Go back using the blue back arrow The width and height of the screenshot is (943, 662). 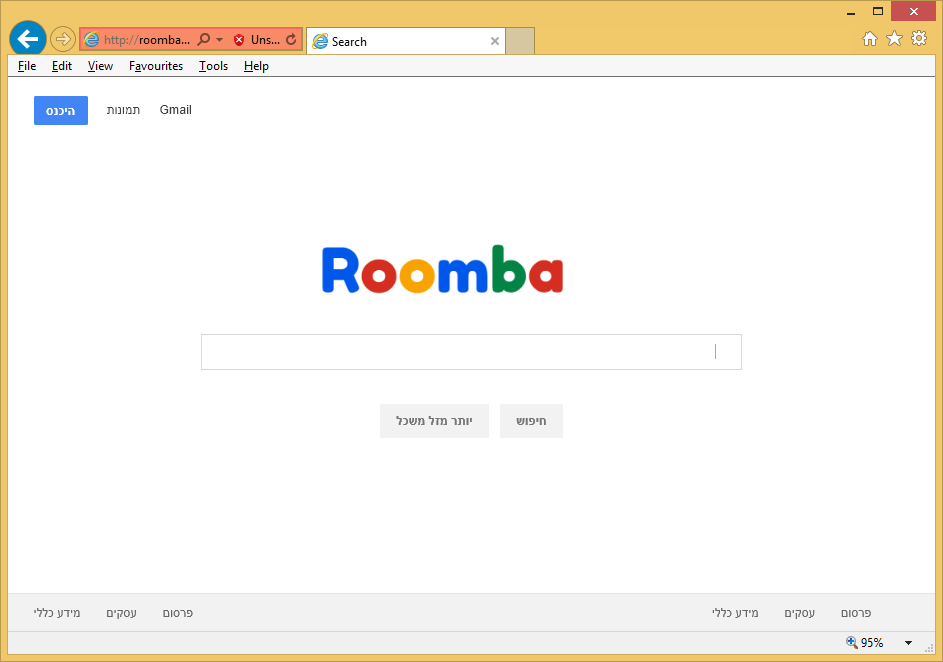click(28, 39)
